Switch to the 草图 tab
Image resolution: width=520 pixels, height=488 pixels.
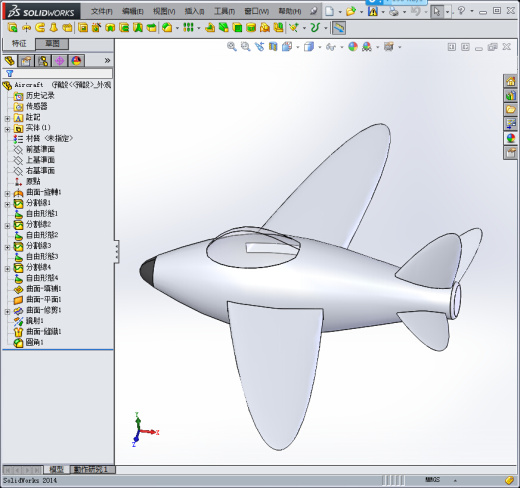pyautogui.click(x=52, y=43)
